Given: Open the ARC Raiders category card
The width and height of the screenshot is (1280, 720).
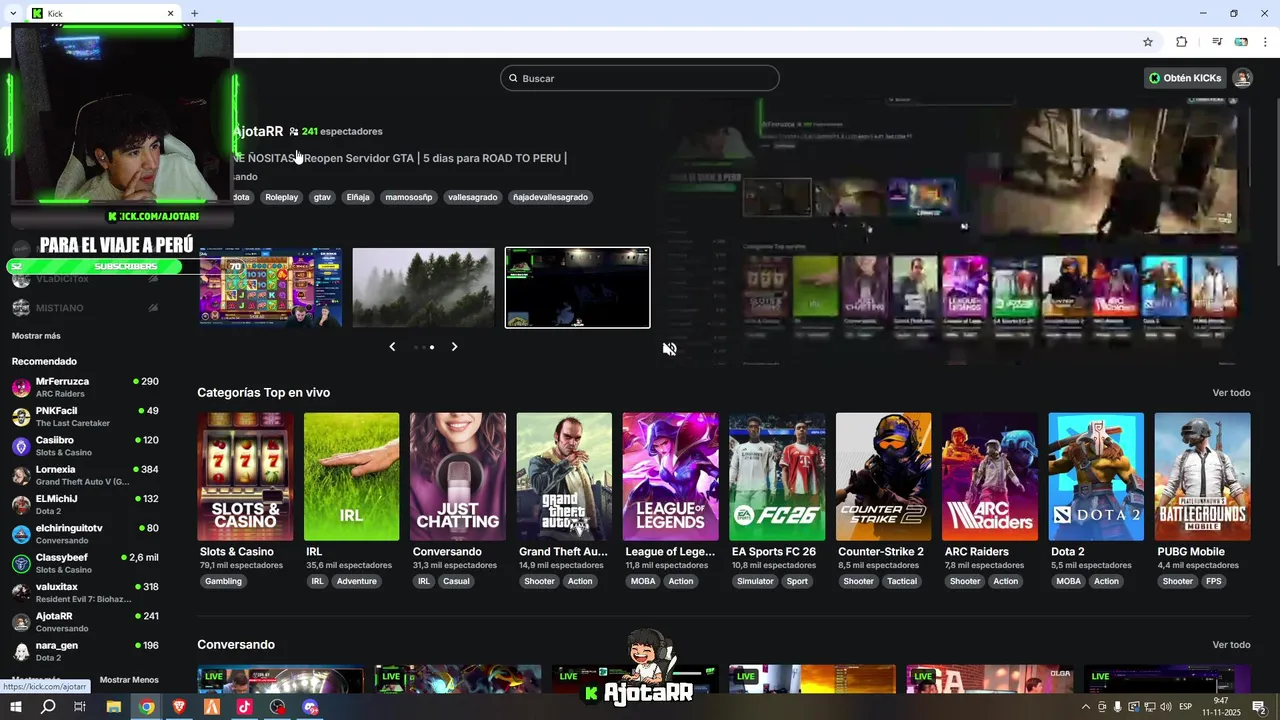Looking at the screenshot, I should tap(990, 477).
